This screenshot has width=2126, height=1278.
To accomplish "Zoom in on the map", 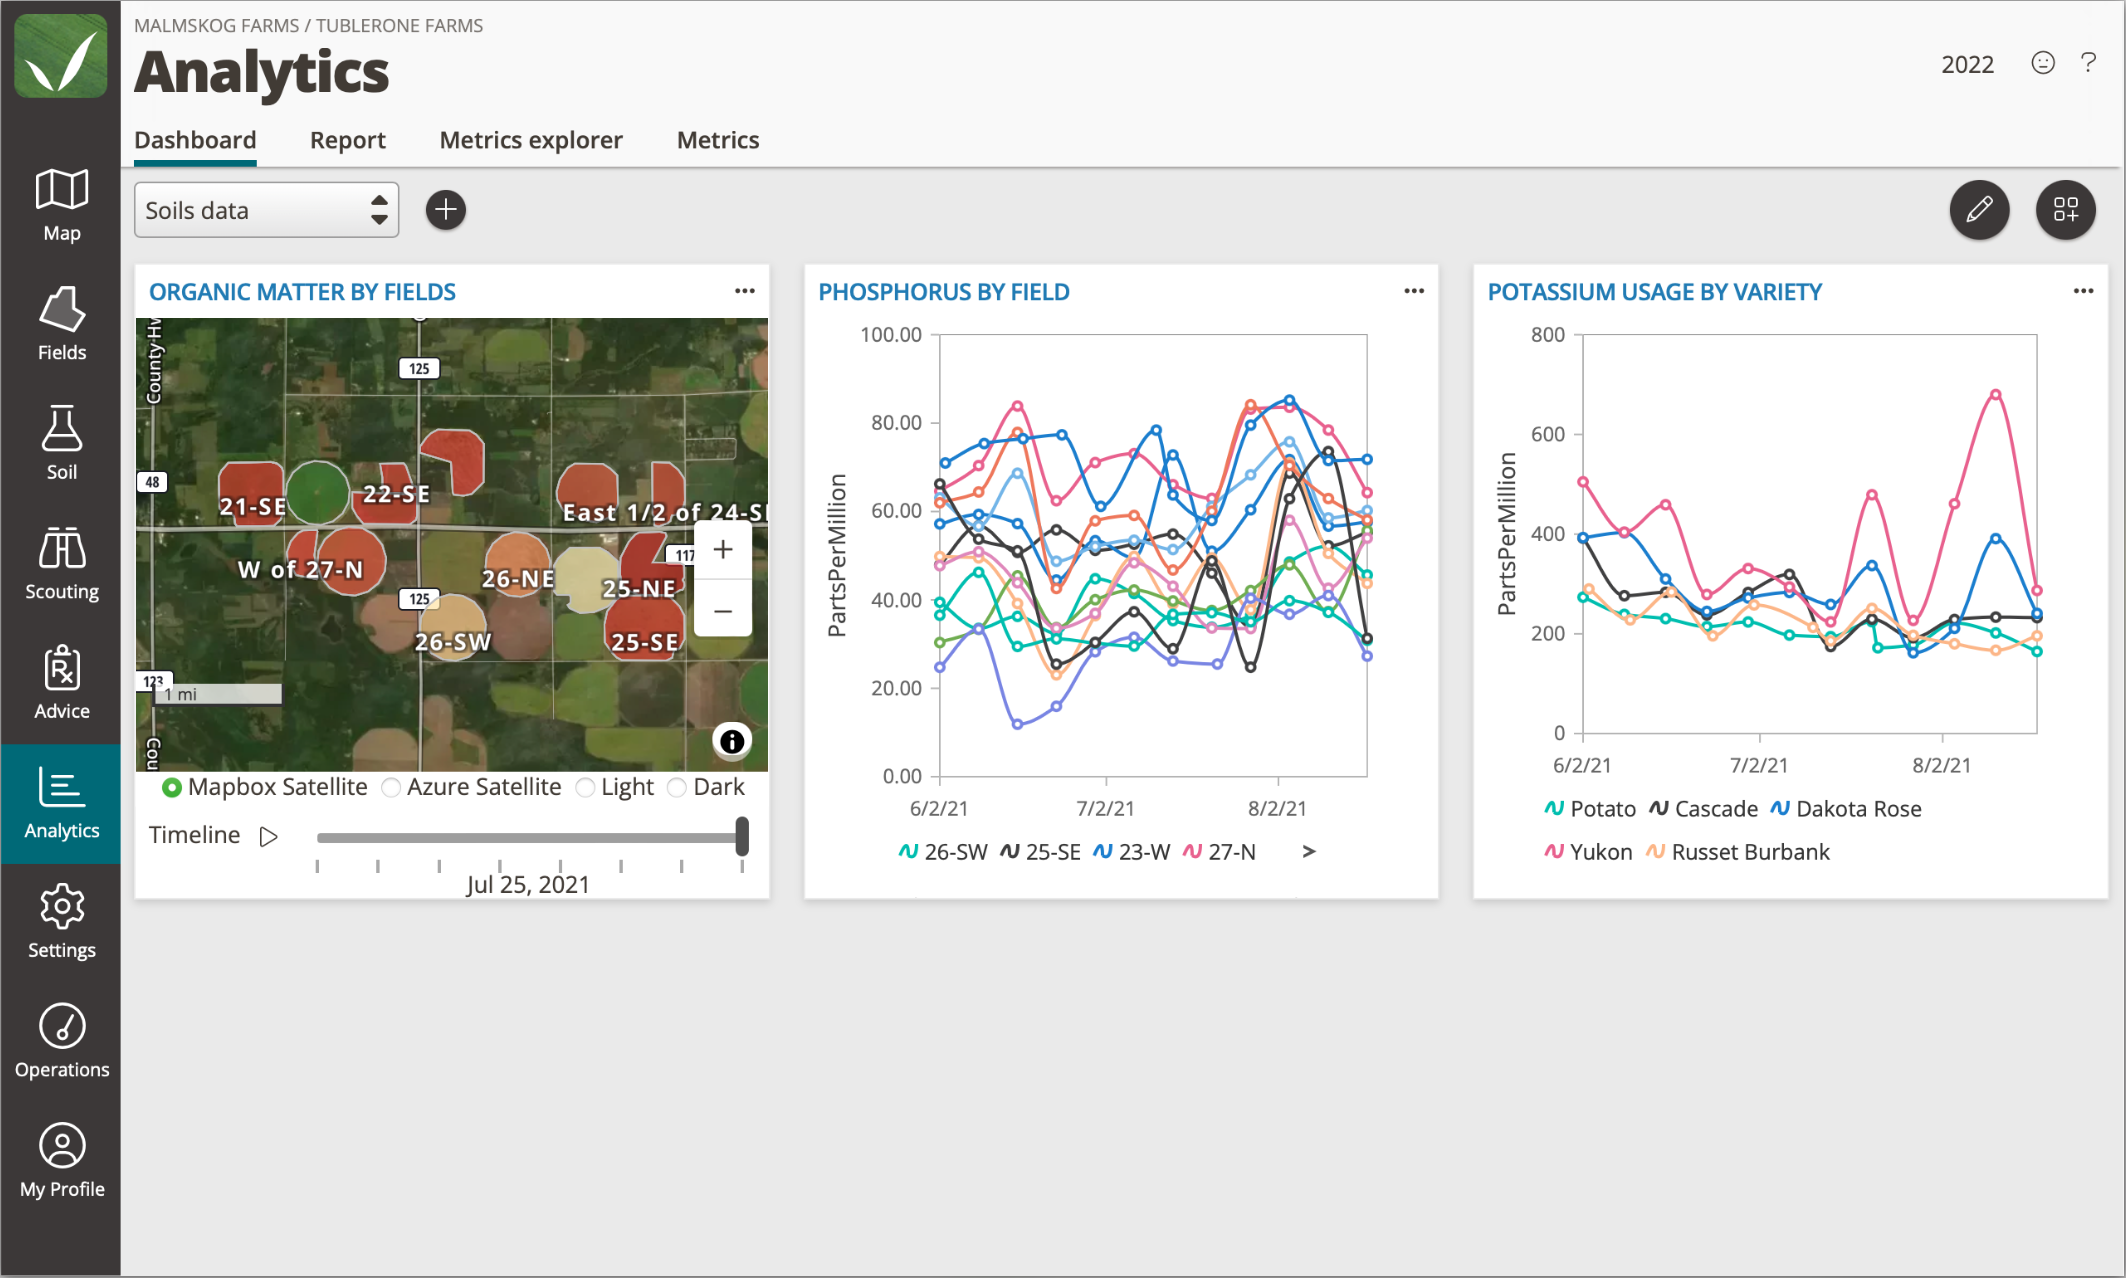I will [x=723, y=549].
